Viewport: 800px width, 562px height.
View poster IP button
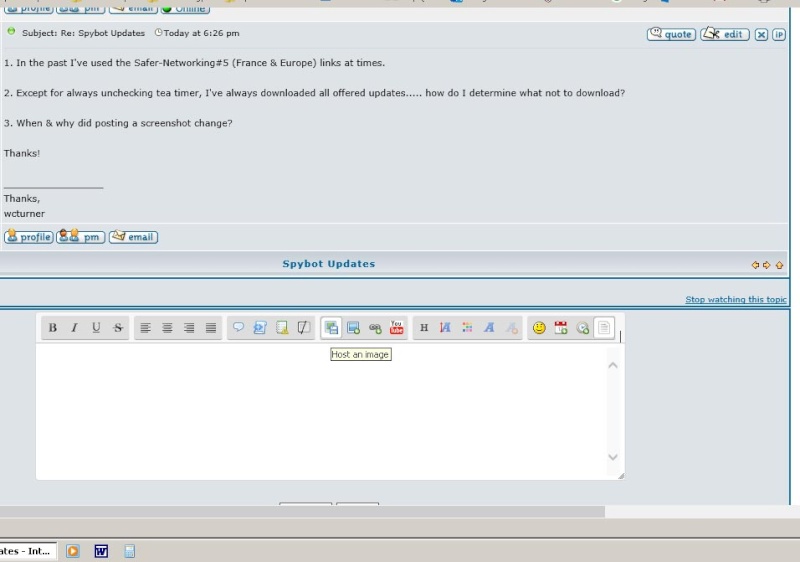(x=779, y=34)
